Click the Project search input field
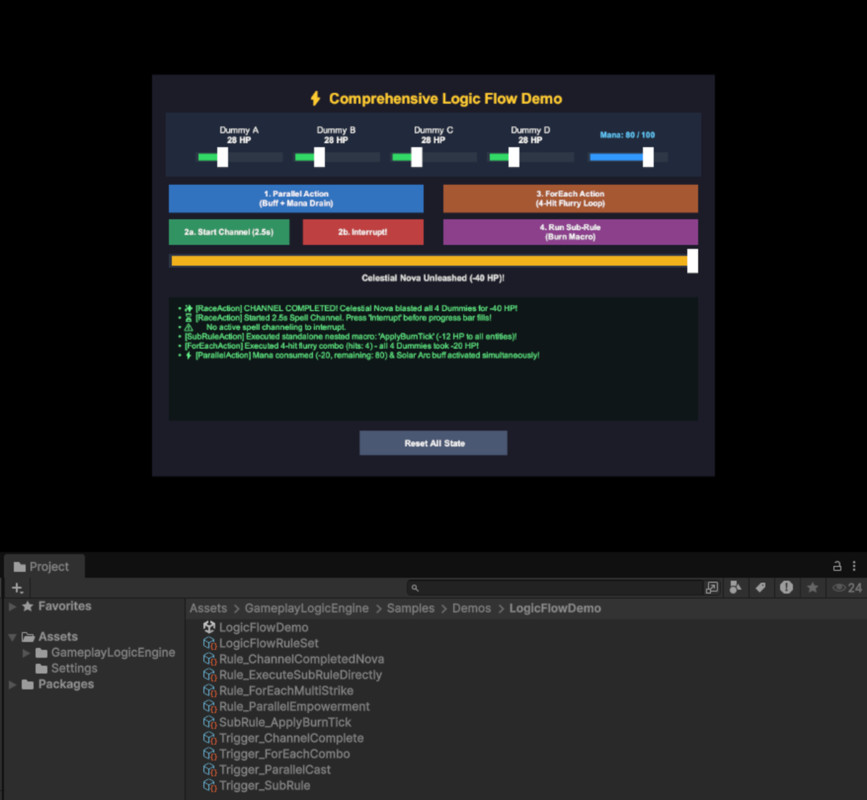867x800 pixels. [555, 588]
